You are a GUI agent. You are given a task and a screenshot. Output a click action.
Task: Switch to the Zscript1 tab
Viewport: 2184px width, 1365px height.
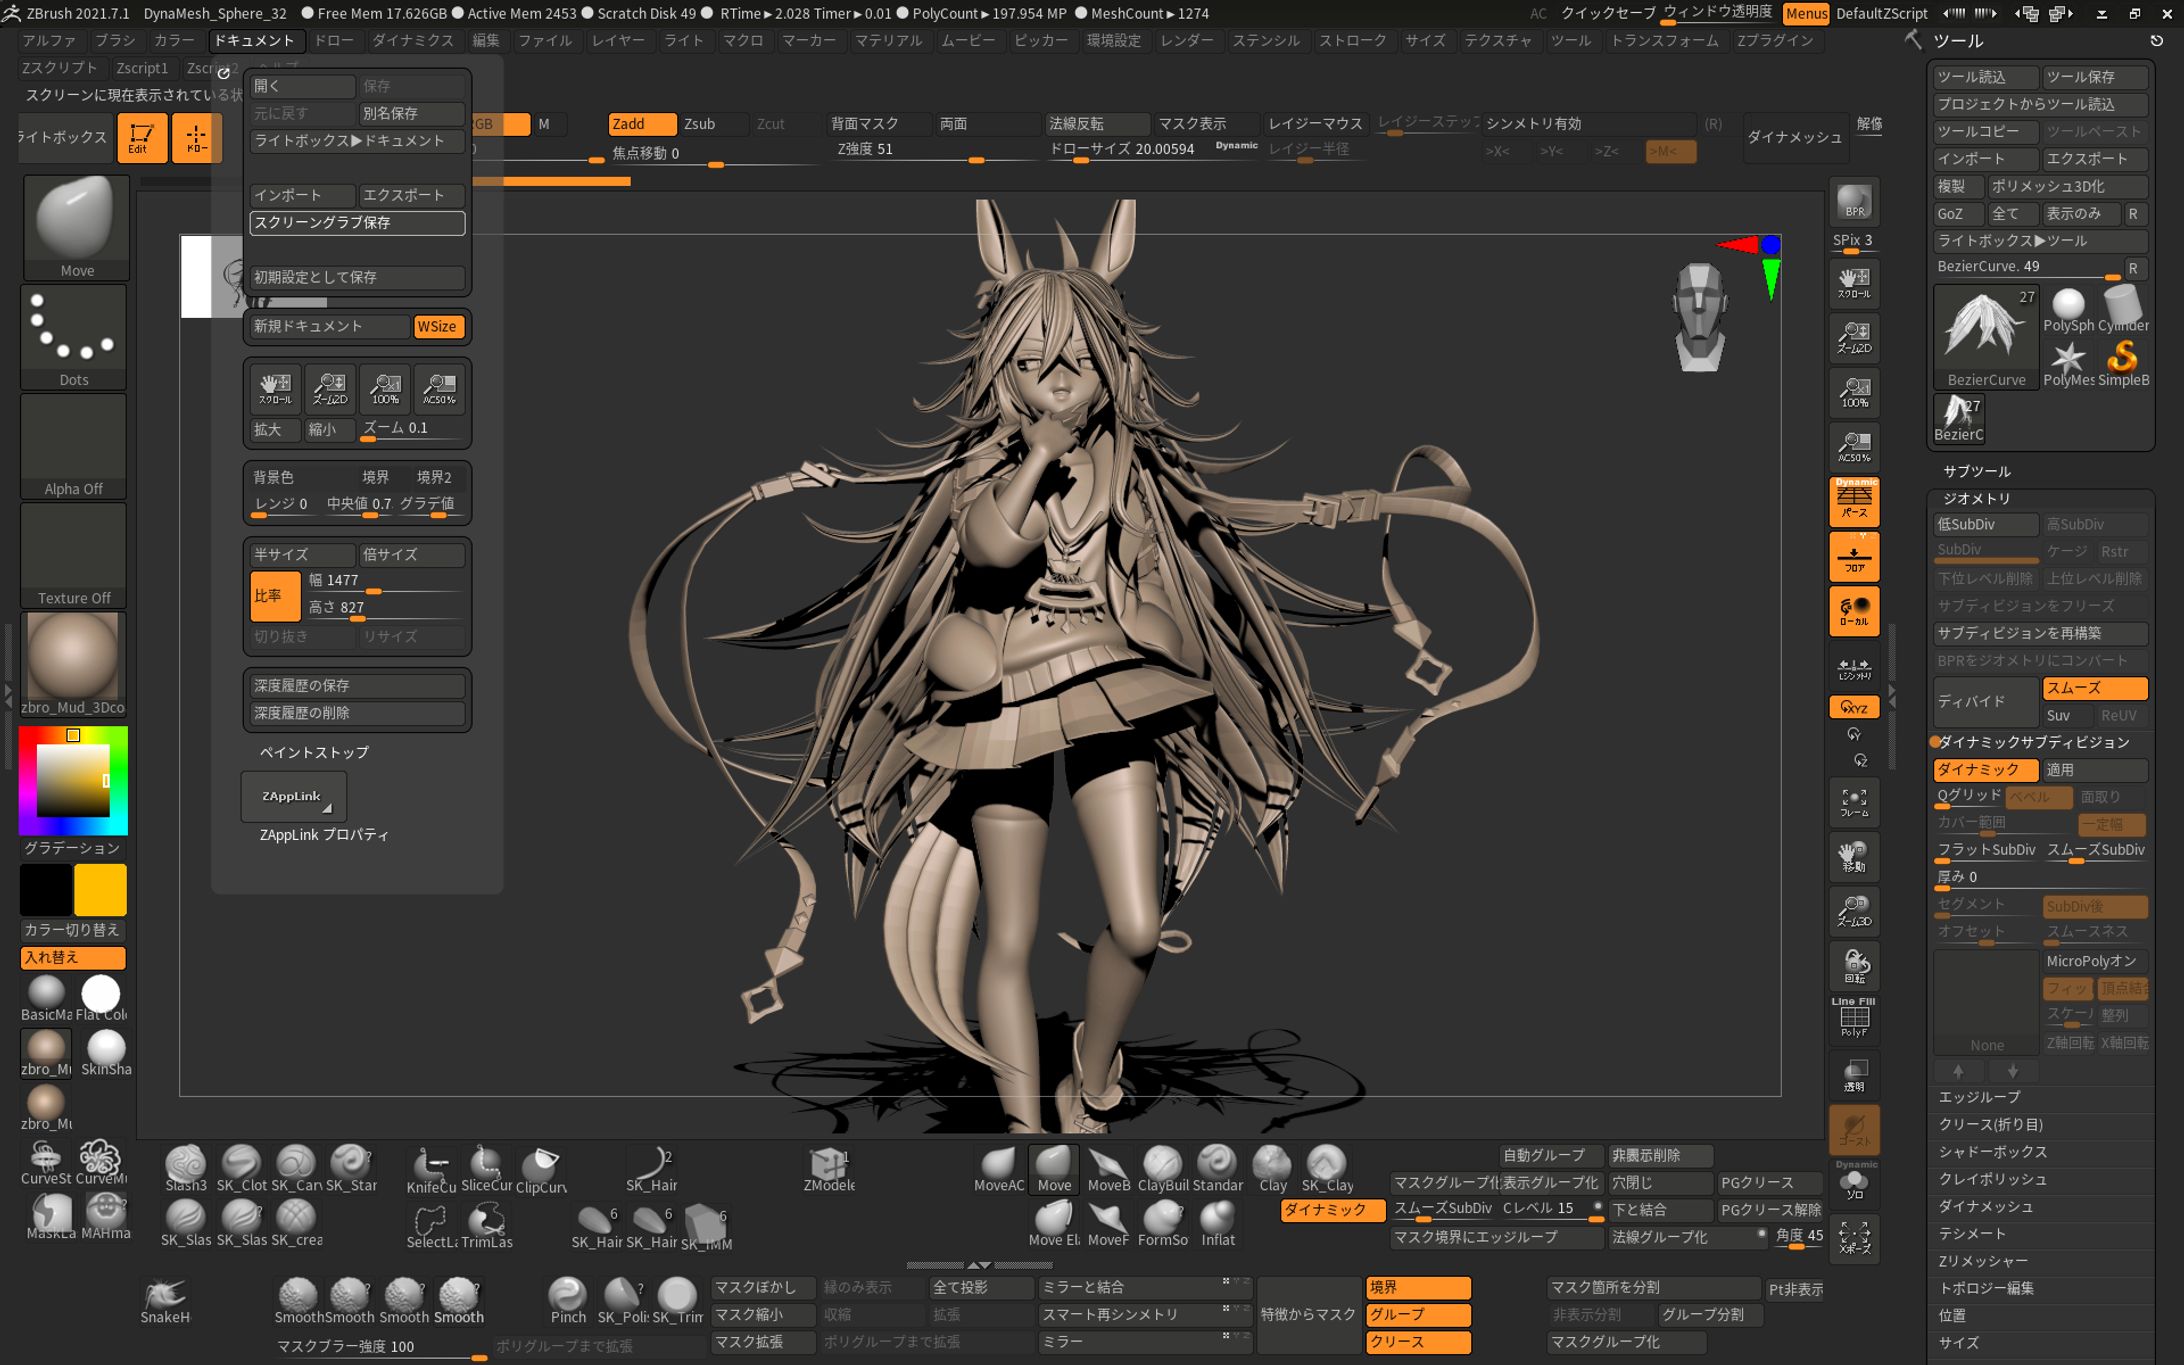pos(142,68)
